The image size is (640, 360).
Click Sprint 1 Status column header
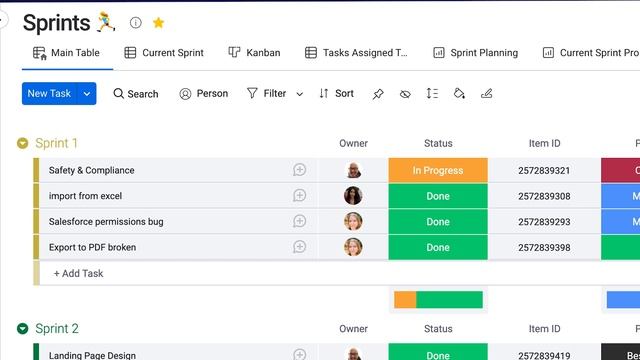point(438,143)
